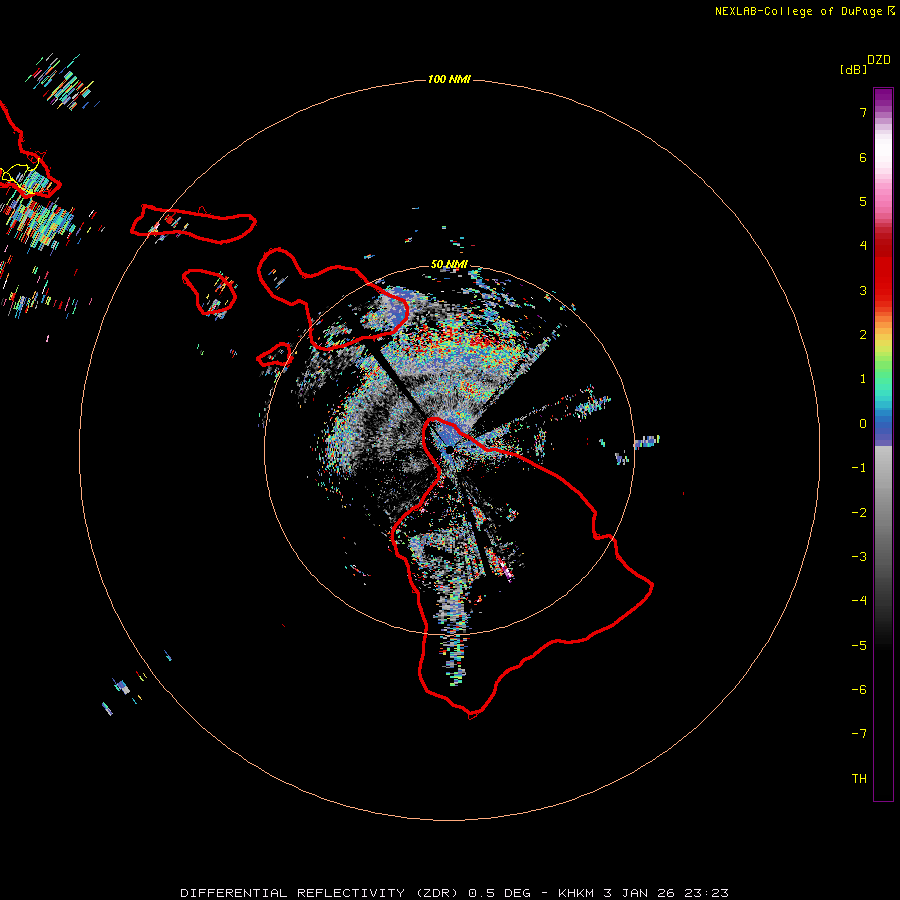Click the "0" tick label on the color scale
The width and height of the screenshot is (900, 900).
tap(863, 424)
